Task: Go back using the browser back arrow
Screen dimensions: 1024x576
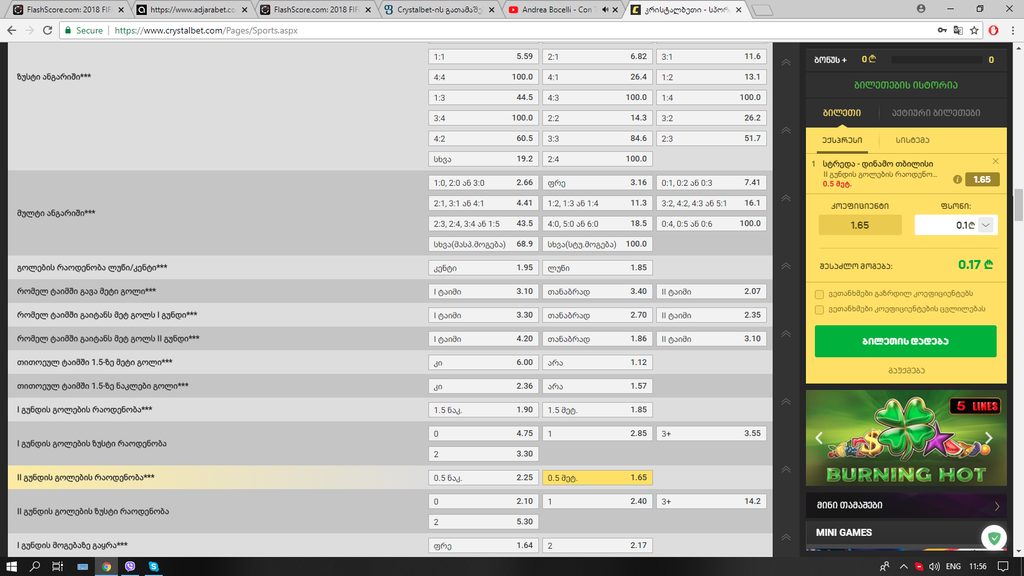Action: tap(12, 30)
